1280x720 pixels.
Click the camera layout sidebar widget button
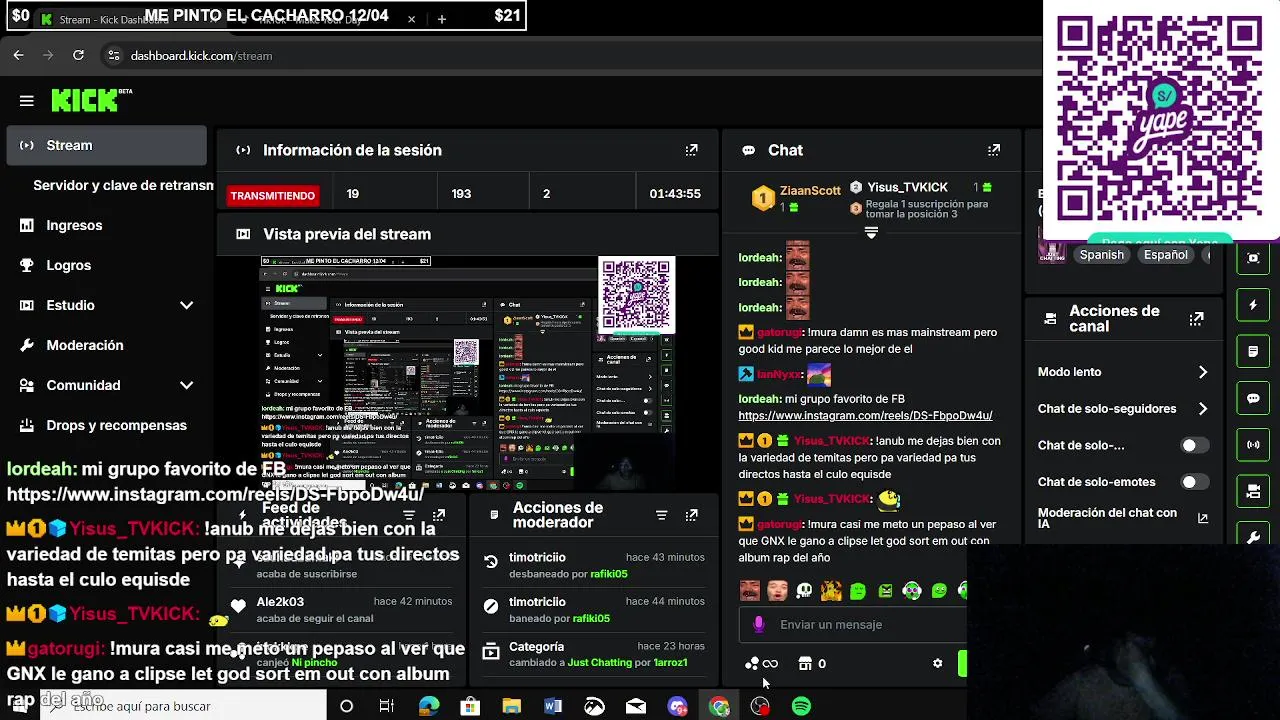[x=1253, y=491]
